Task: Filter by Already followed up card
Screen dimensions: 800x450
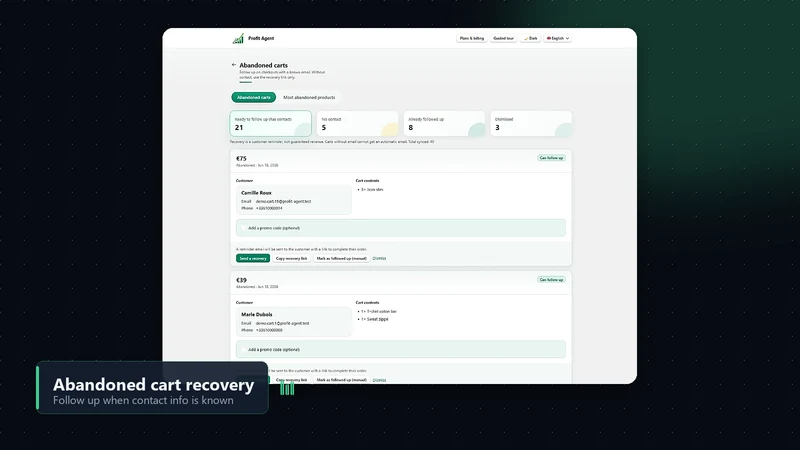Action: coord(444,123)
